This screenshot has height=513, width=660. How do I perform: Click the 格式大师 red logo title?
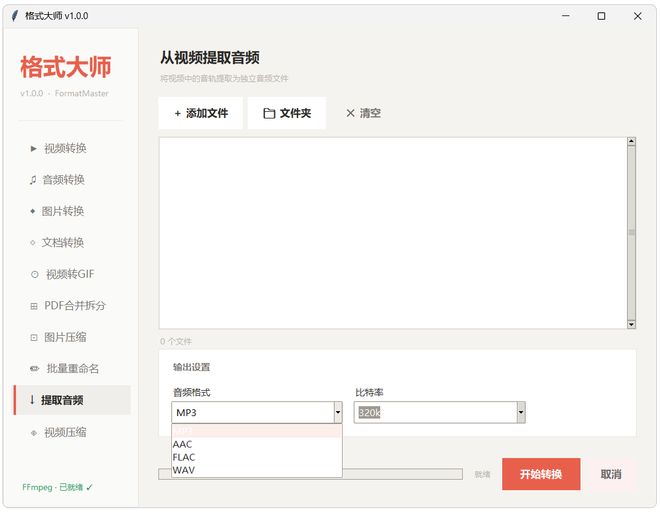(66, 67)
